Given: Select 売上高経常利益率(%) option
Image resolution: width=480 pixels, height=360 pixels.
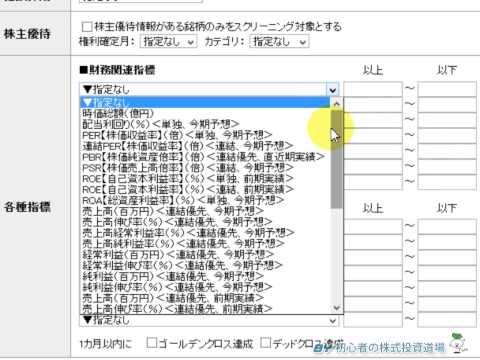Looking at the screenshot, I should pos(205,233).
